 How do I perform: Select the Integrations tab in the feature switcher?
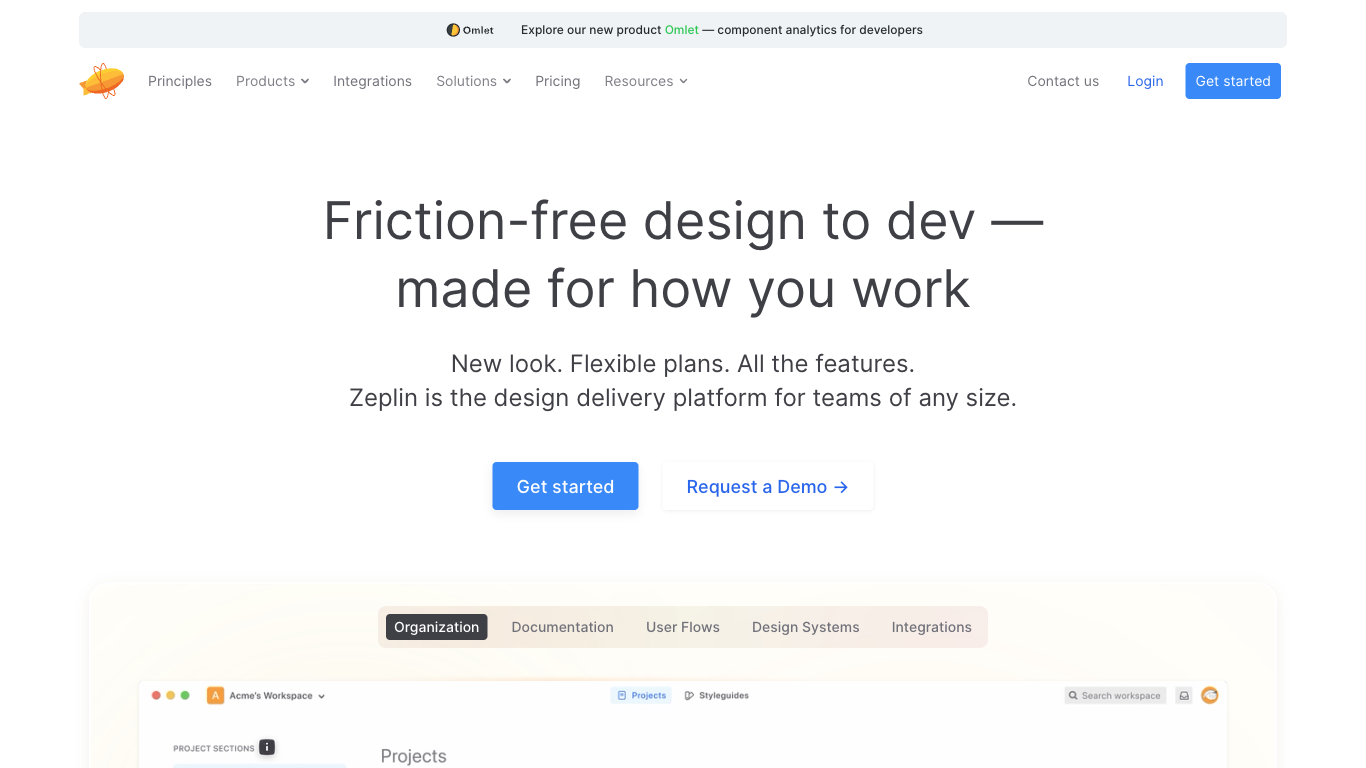(932, 627)
